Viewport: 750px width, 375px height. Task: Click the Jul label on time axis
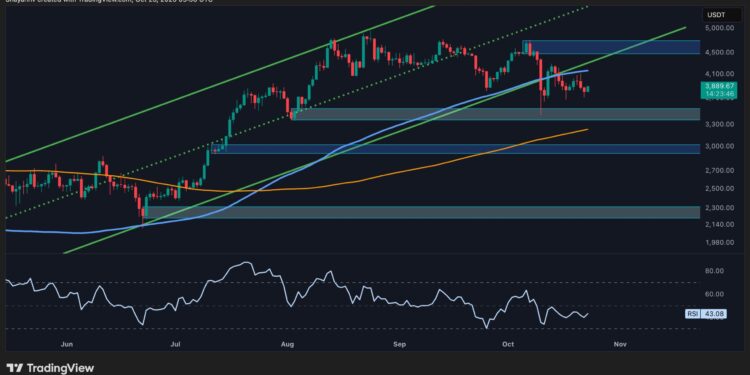[x=177, y=344]
